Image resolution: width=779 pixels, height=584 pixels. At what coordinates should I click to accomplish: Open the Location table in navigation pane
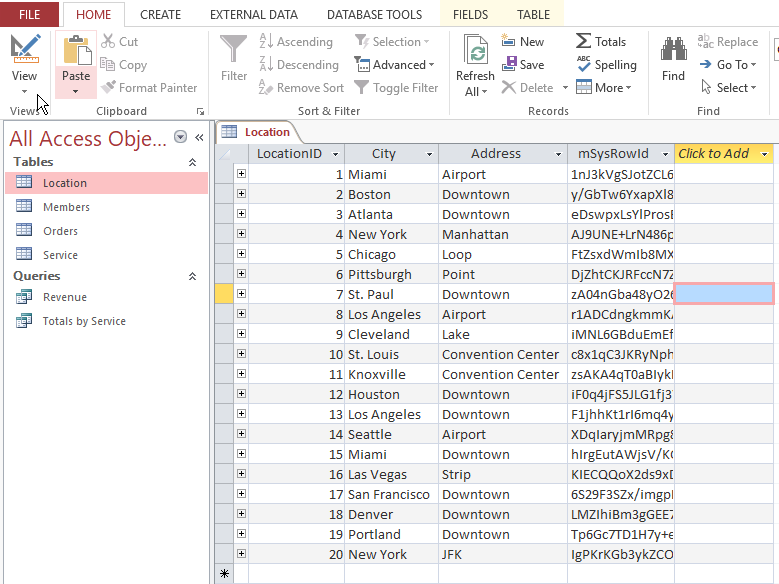pos(106,183)
